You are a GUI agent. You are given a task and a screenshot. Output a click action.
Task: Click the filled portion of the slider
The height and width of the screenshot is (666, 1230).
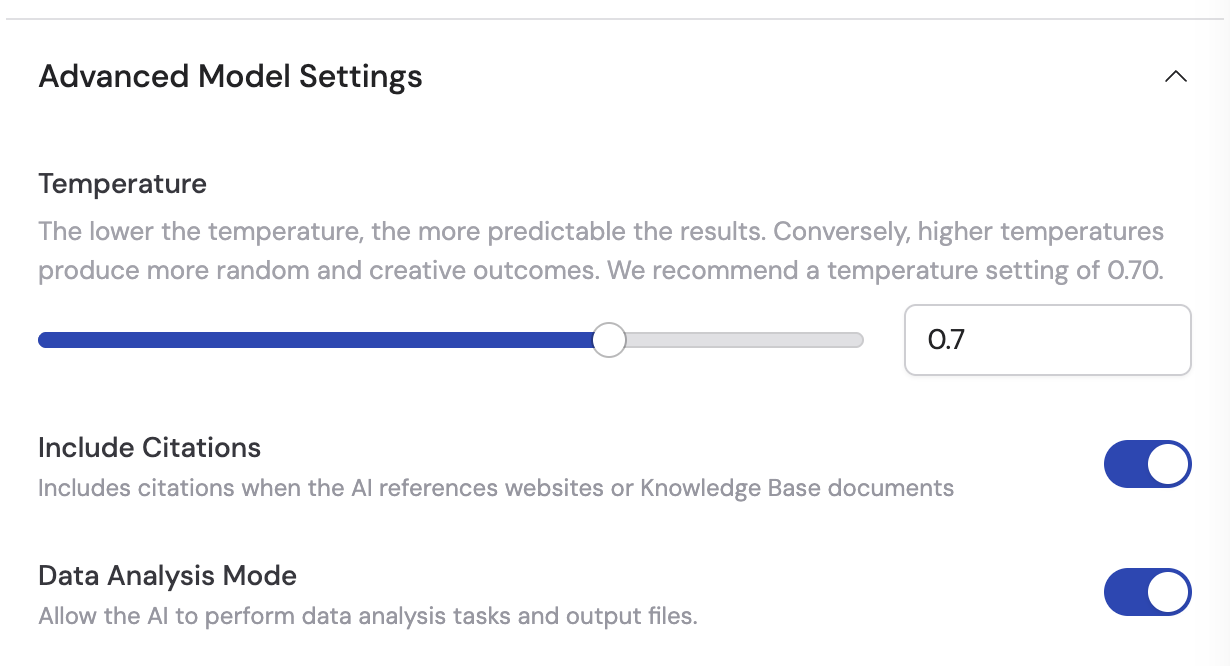click(x=300, y=340)
